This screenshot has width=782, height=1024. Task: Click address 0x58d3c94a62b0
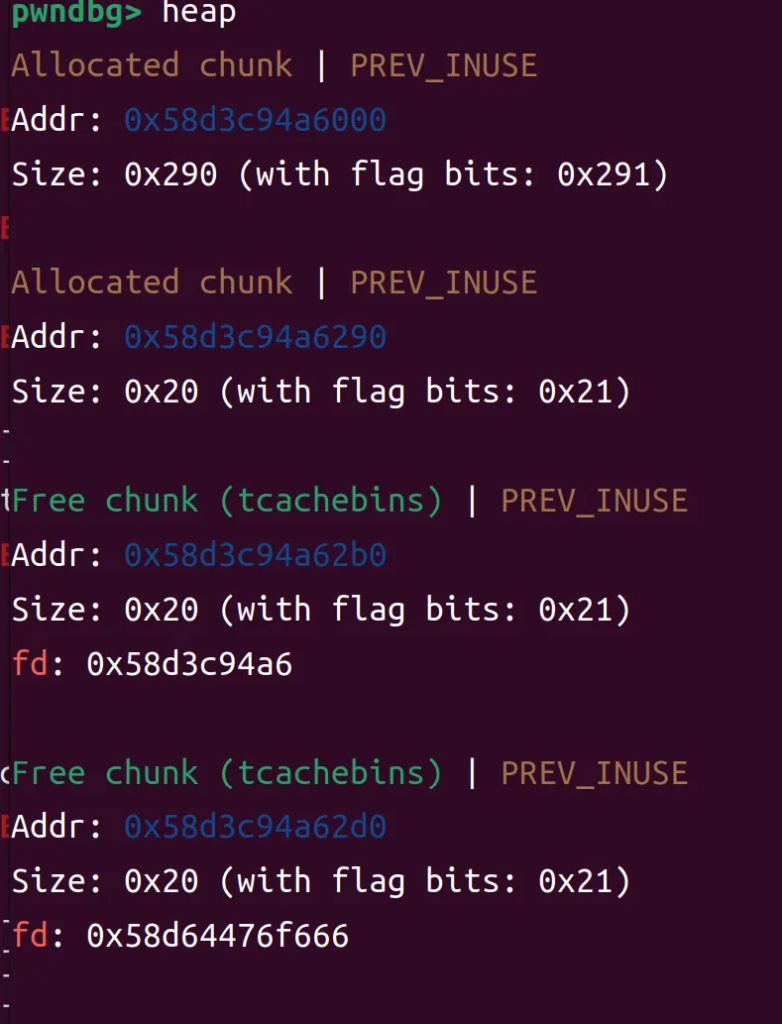point(255,555)
